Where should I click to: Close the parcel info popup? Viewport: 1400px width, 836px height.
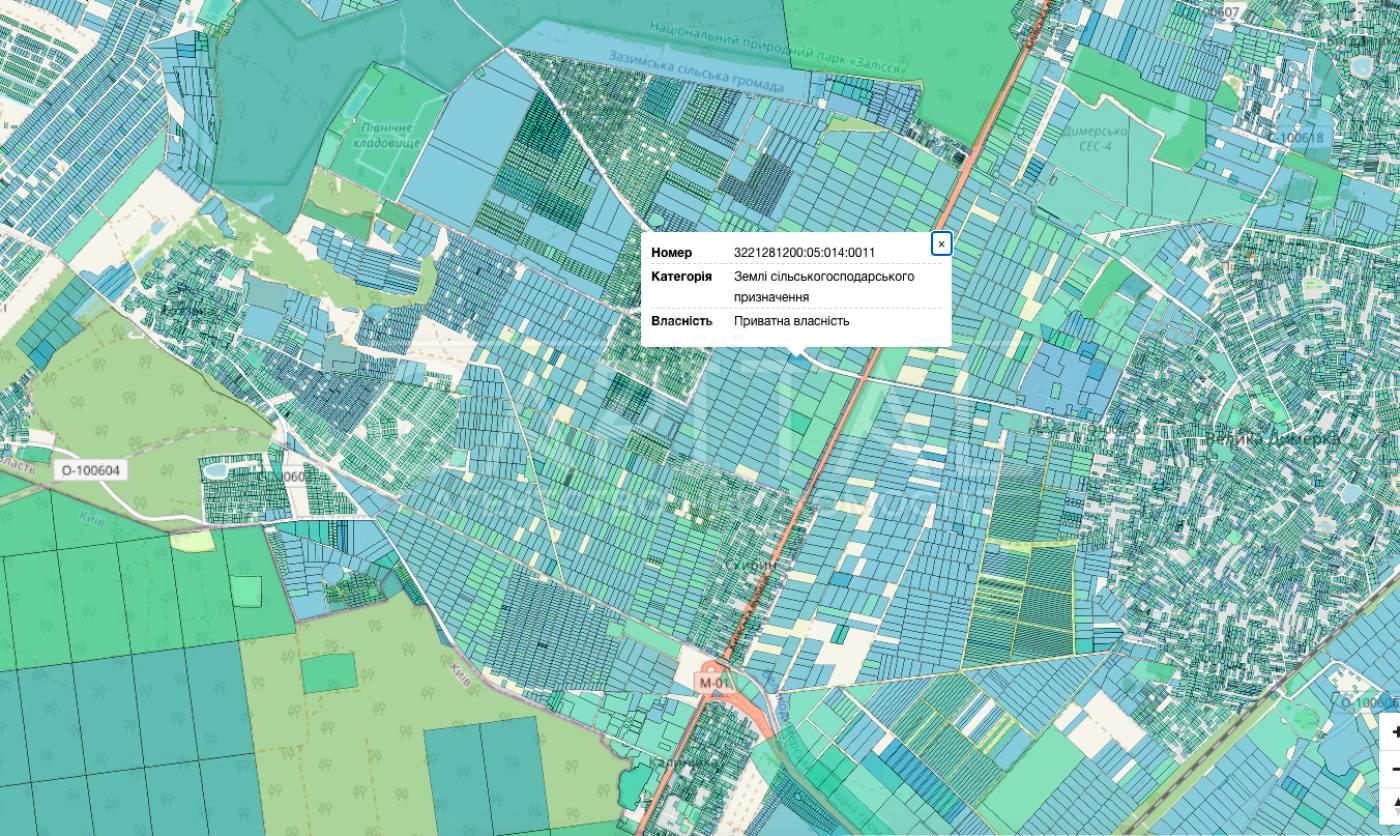940,244
